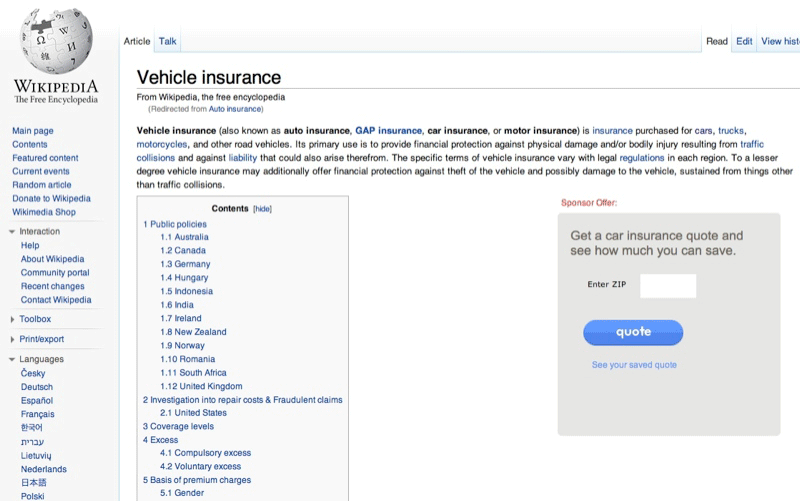Open the Talk tab
Image resolution: width=800 pixels, height=501 pixels.
pyautogui.click(x=167, y=41)
